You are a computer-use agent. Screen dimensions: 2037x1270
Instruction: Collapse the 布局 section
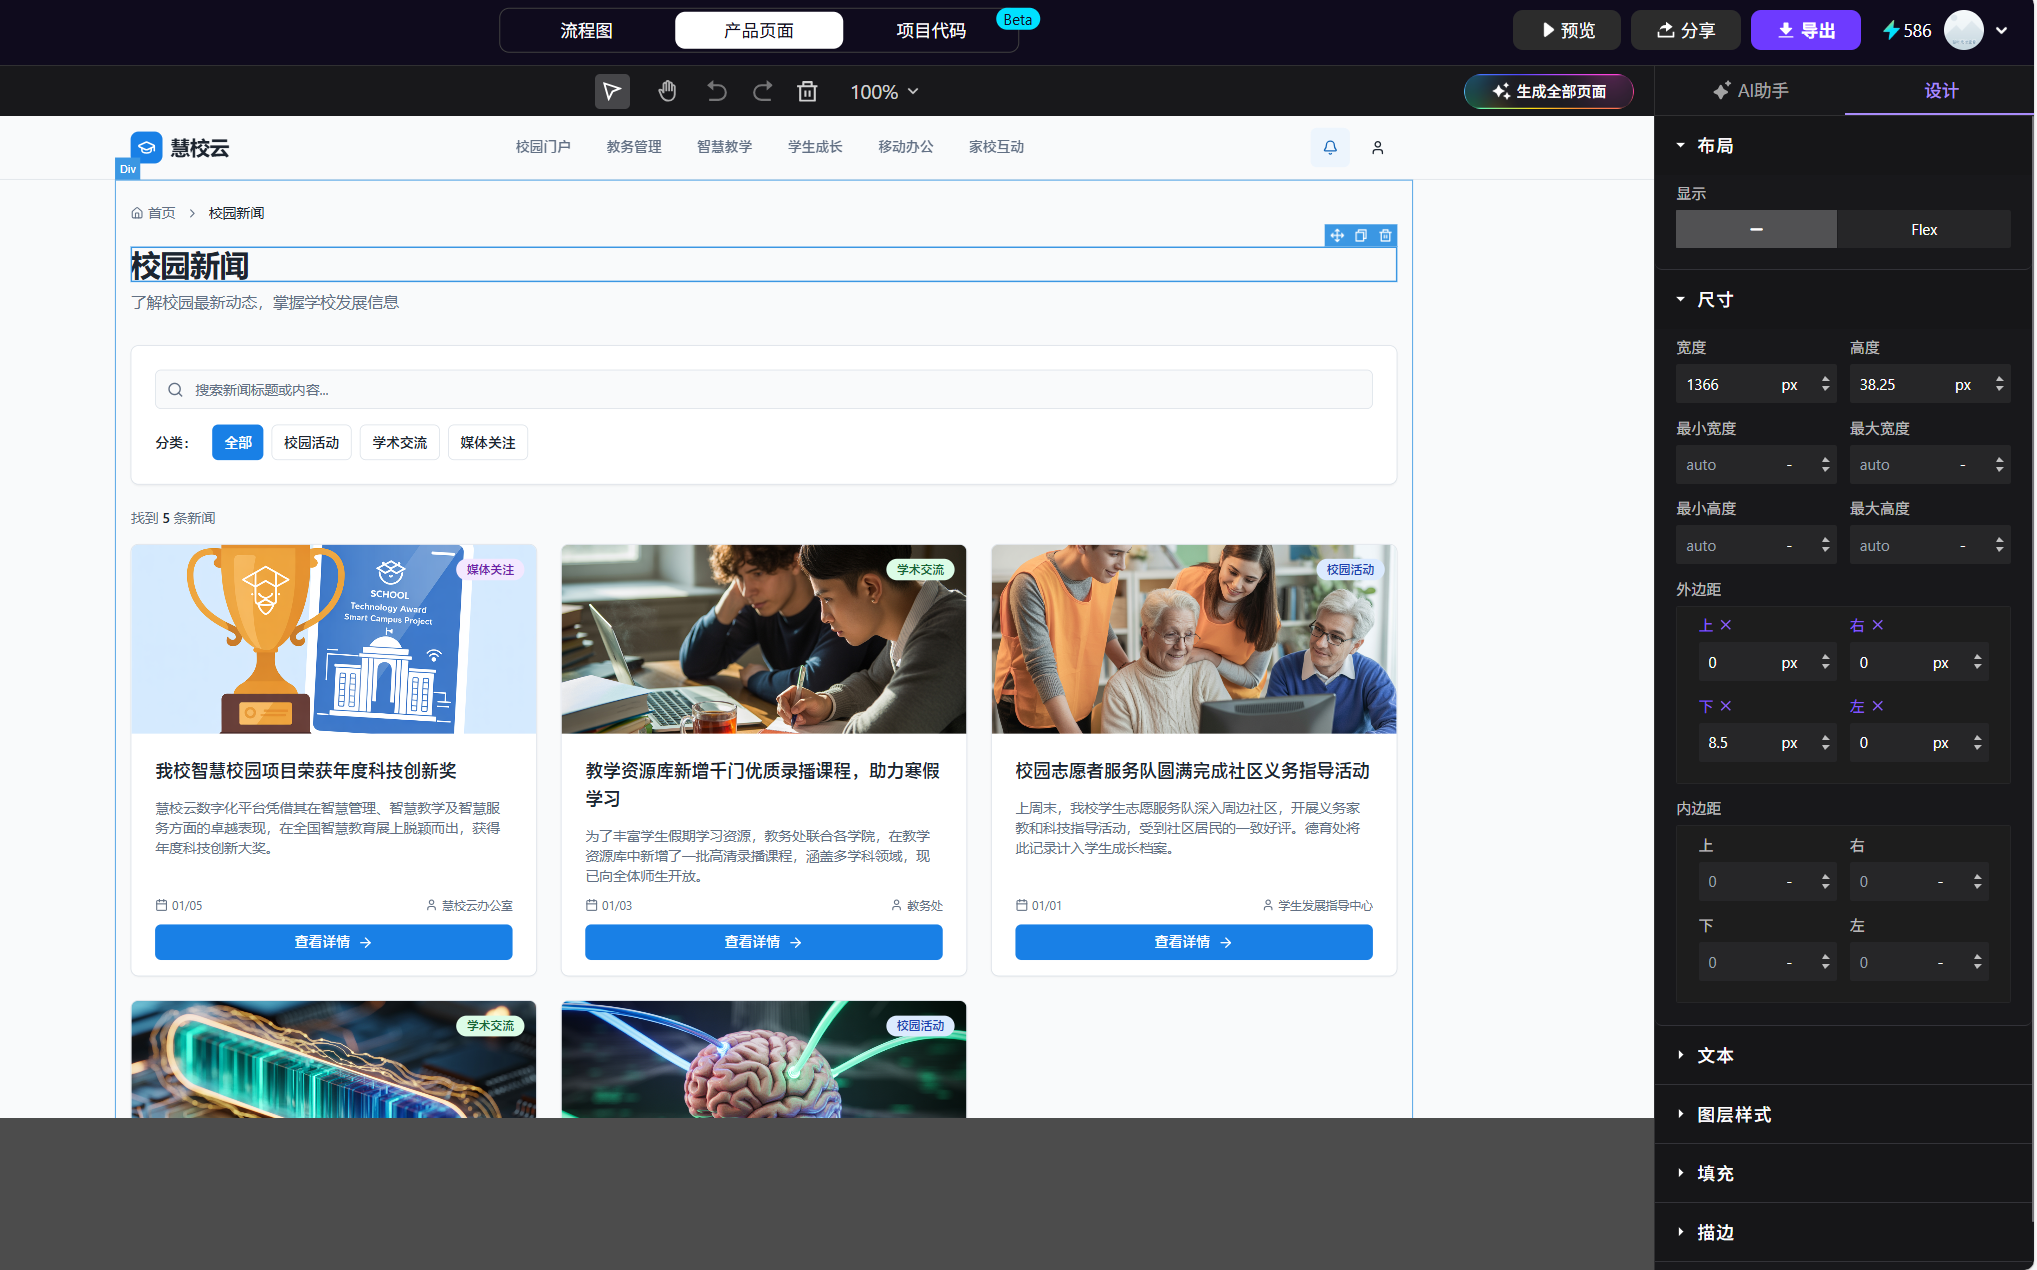point(1706,146)
